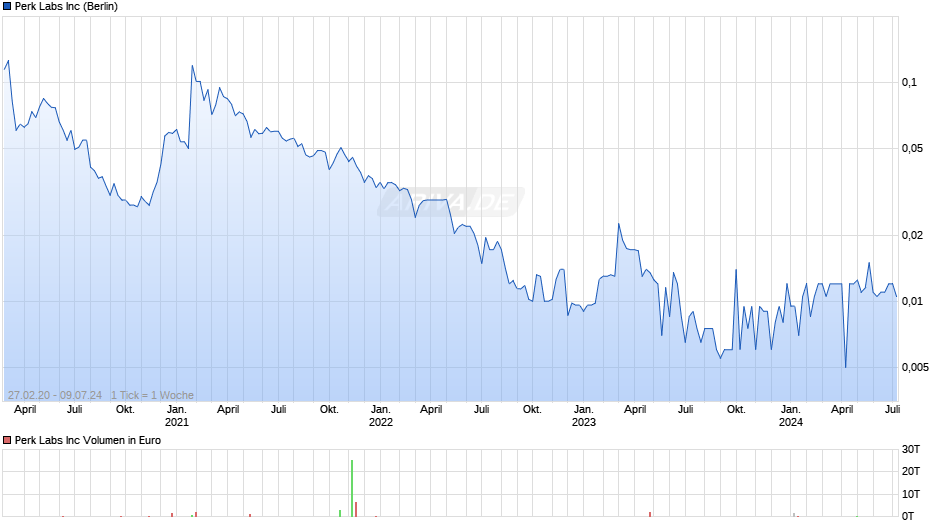The image size is (940, 526).
Task: Click the red Volumen legend square
Action: pos(7,440)
